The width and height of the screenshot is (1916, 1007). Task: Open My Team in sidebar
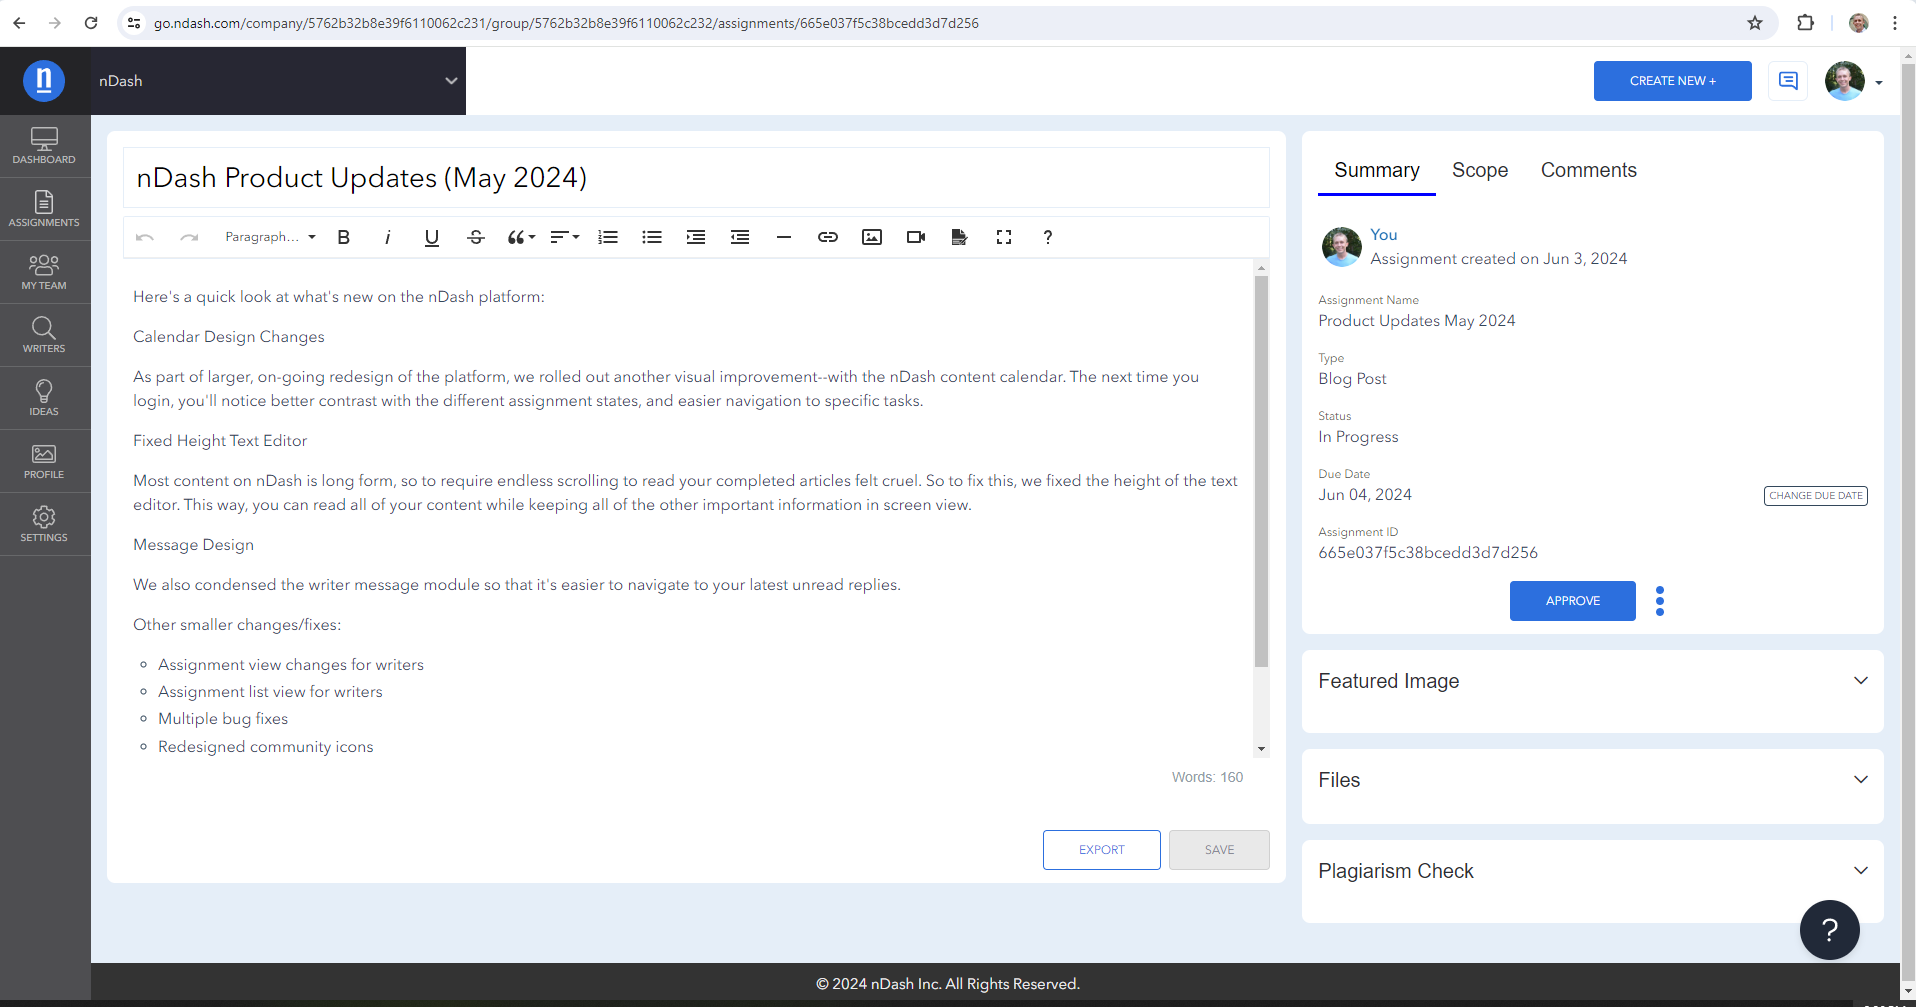click(44, 272)
